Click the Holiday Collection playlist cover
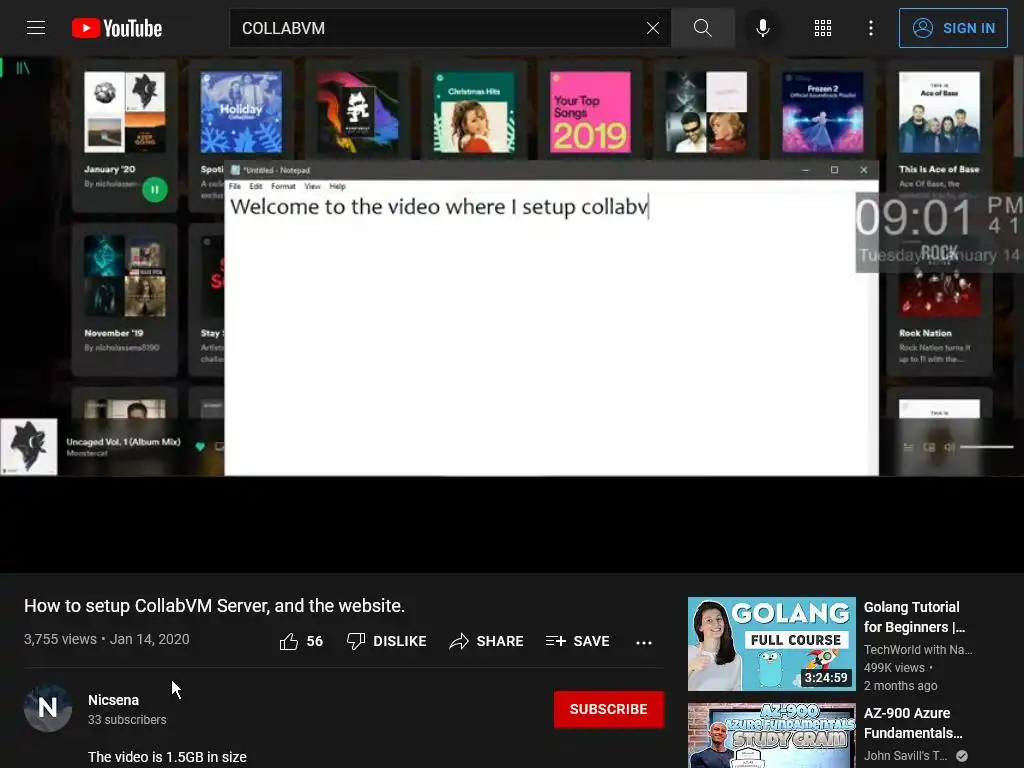Viewport: 1024px width, 768px height. coord(241,112)
